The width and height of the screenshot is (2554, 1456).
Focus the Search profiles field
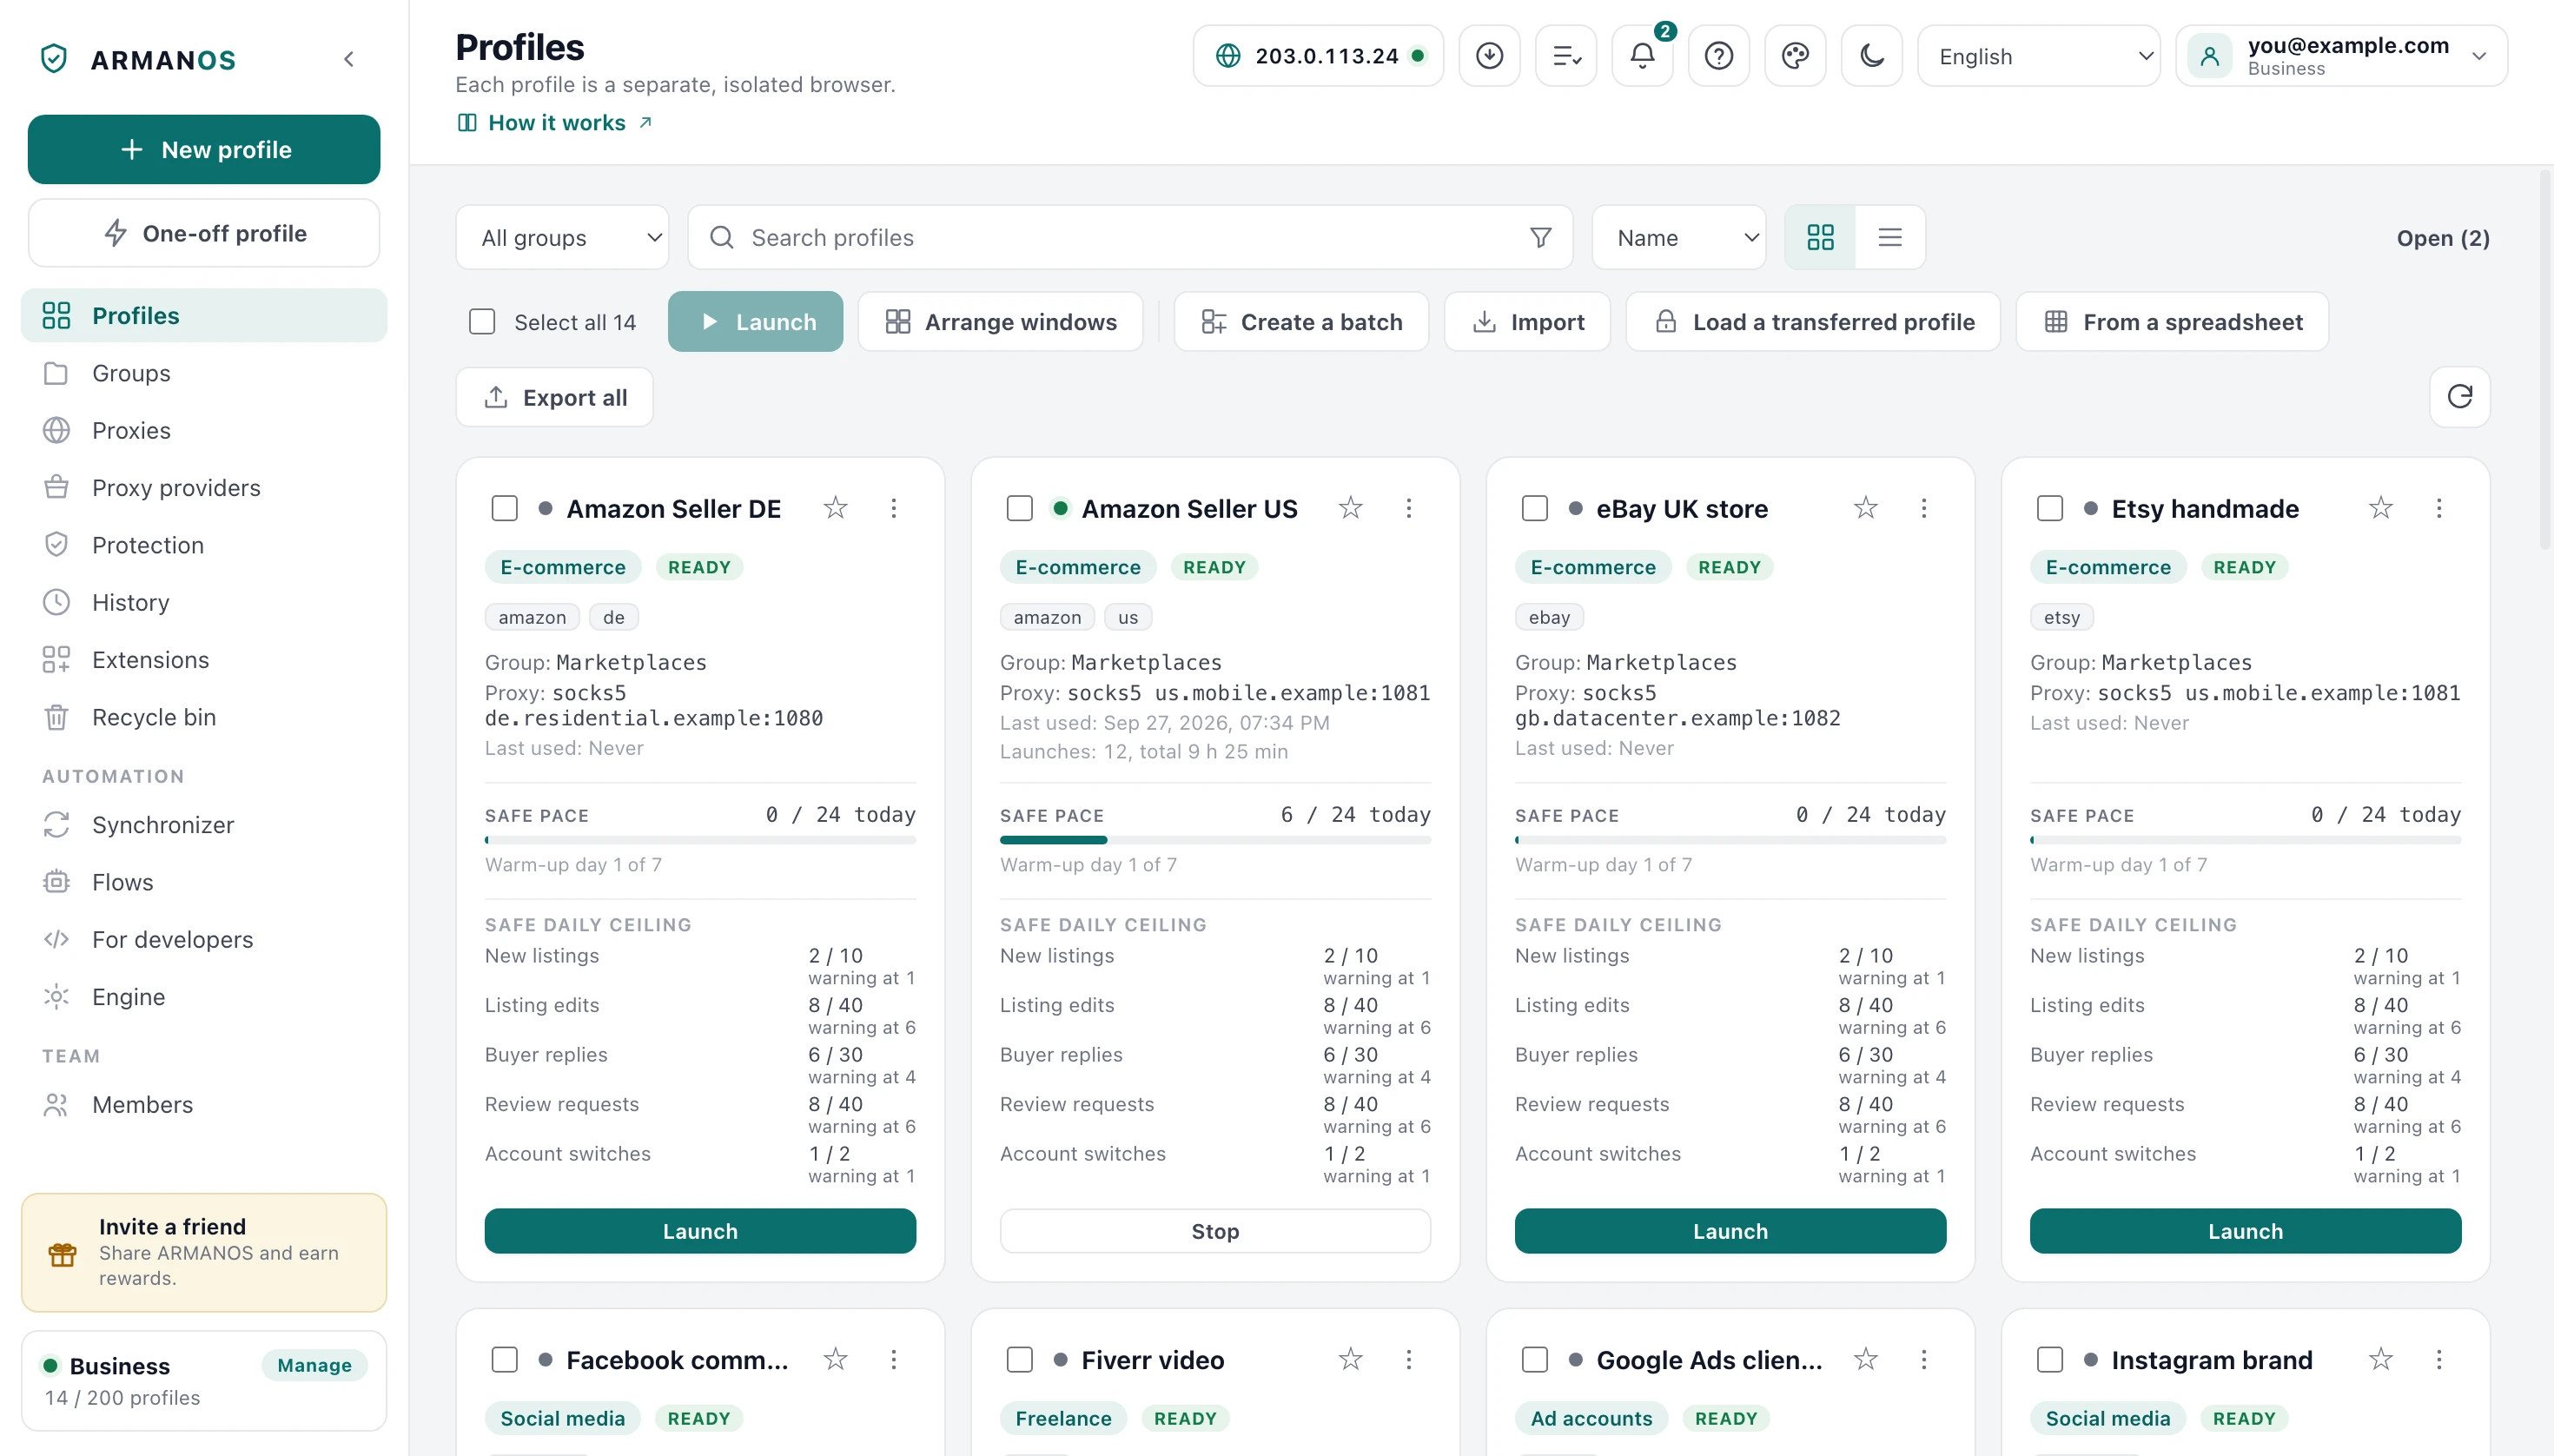coord(1130,237)
